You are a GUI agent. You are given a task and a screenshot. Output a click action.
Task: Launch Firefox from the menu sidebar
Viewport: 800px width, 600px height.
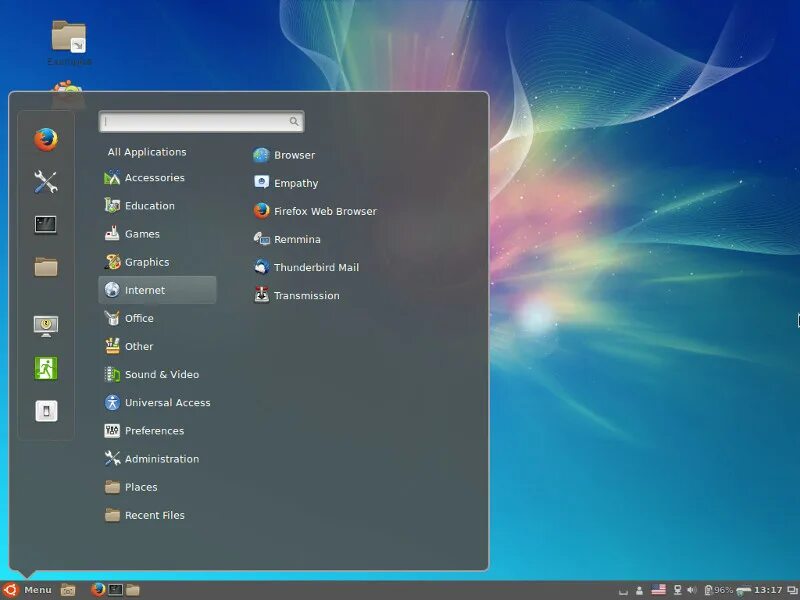44,138
